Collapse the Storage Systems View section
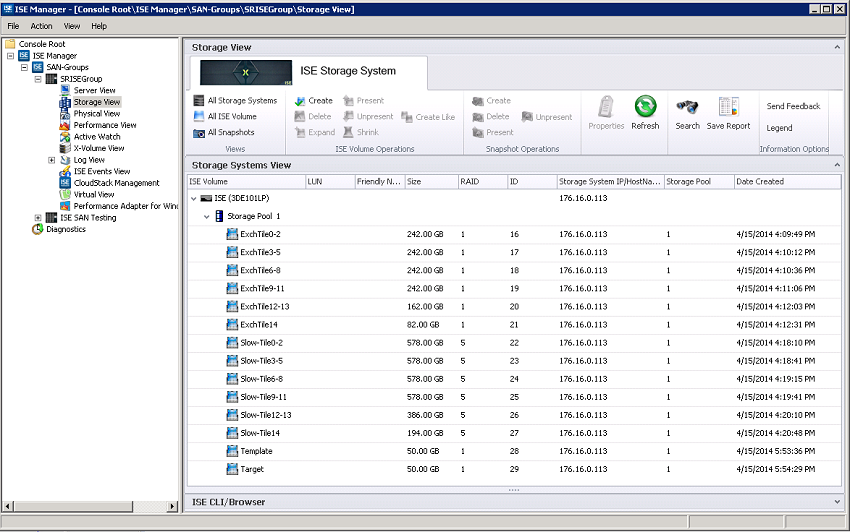The width and height of the screenshot is (850, 532). coord(837,165)
